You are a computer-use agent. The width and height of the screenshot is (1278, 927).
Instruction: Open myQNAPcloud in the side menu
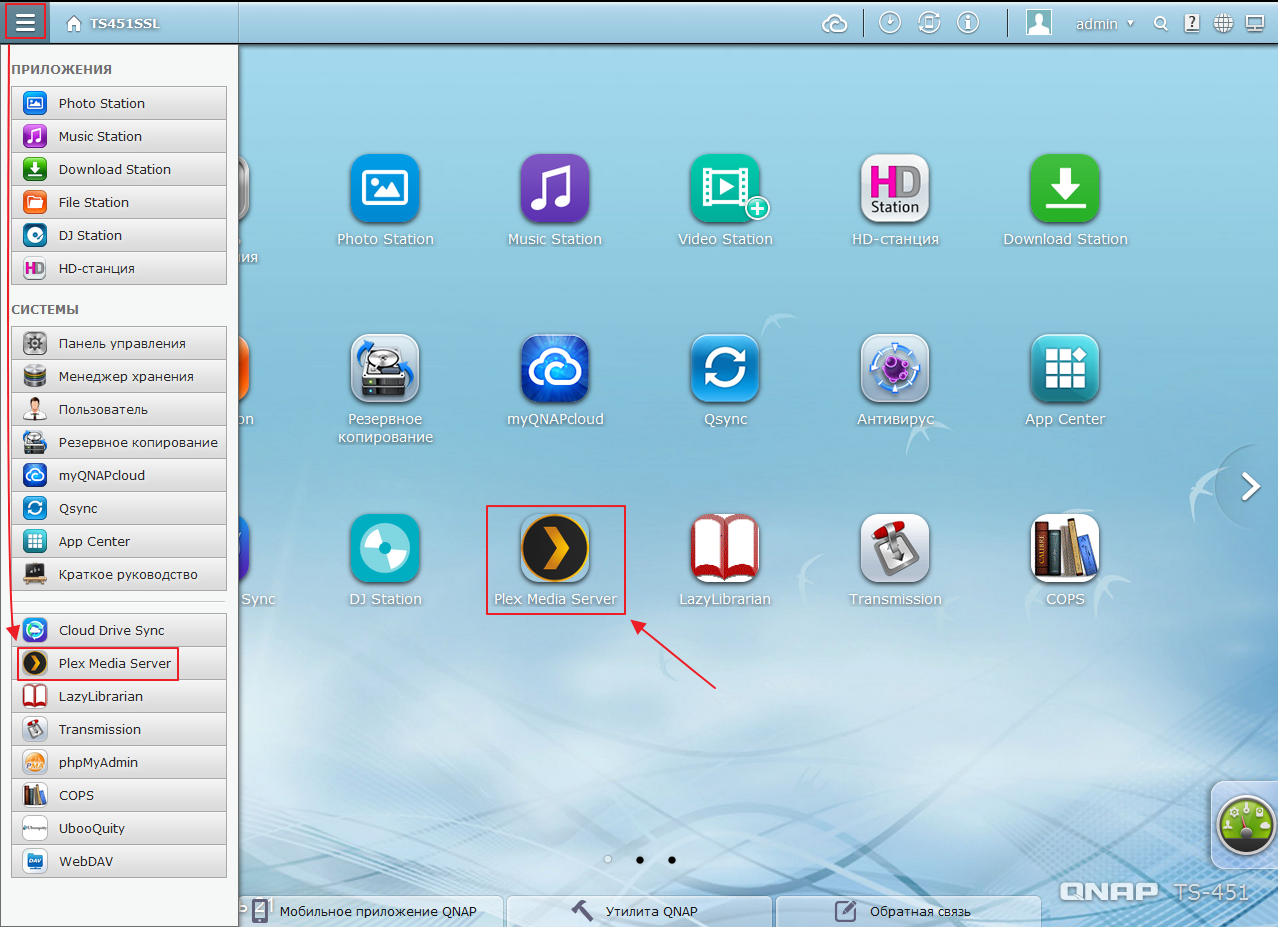(x=119, y=475)
